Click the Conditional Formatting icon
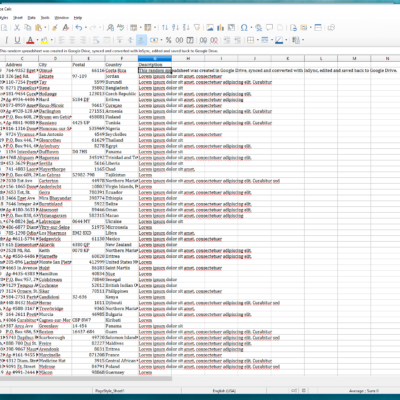Viewport: 400px width, 400px height. point(295,40)
